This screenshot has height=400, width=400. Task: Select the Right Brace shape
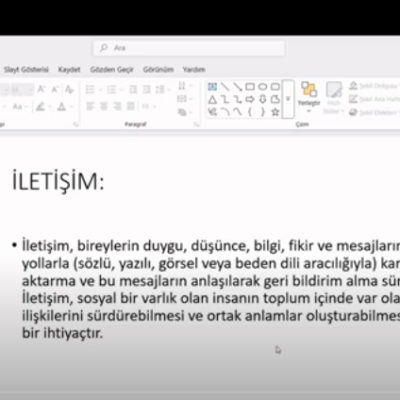[x=263, y=112]
